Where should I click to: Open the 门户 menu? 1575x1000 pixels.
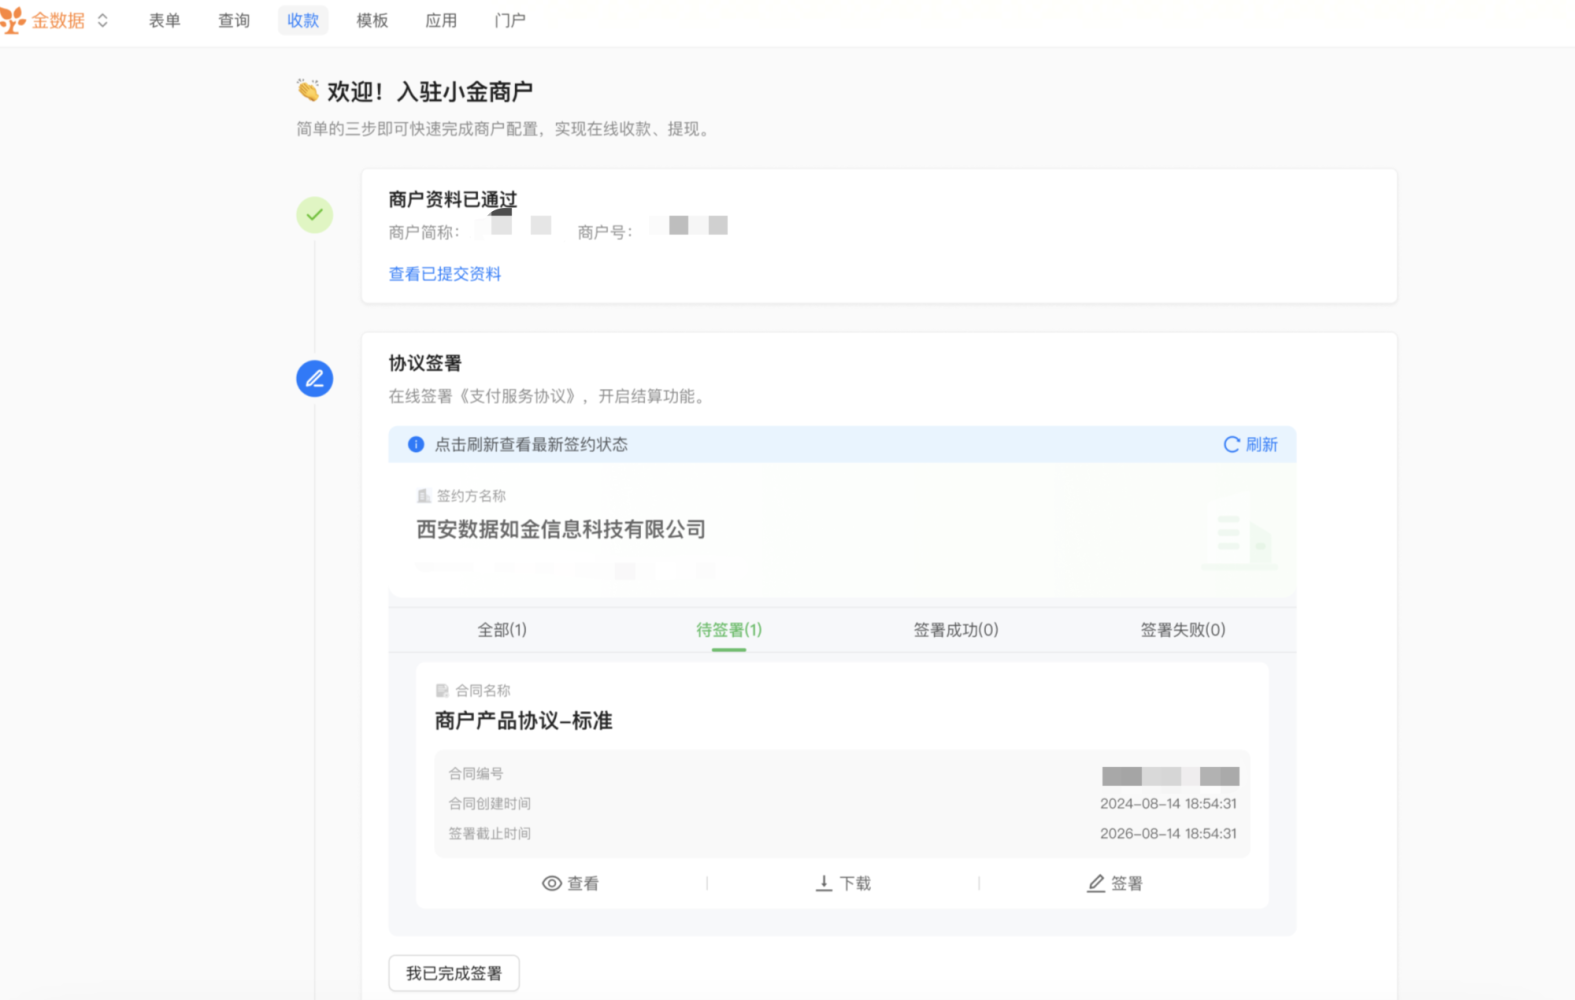(x=510, y=20)
